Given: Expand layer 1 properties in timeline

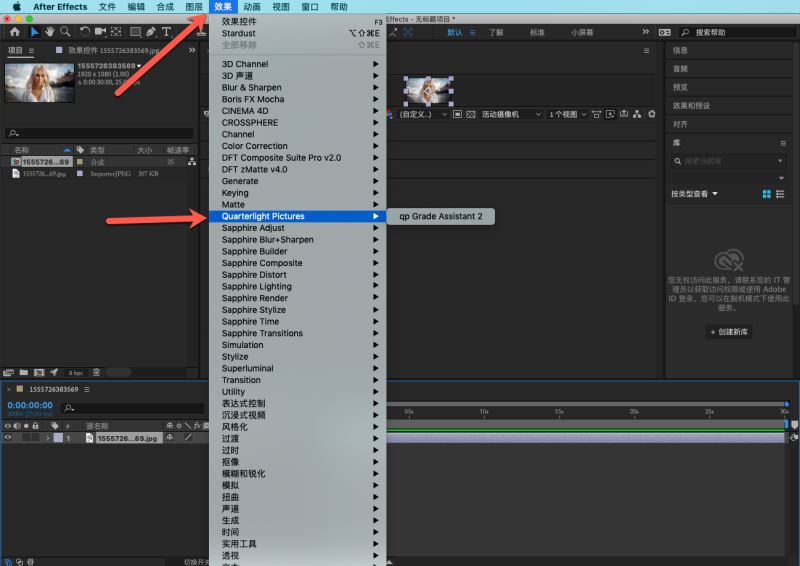Looking at the screenshot, I should (47, 438).
